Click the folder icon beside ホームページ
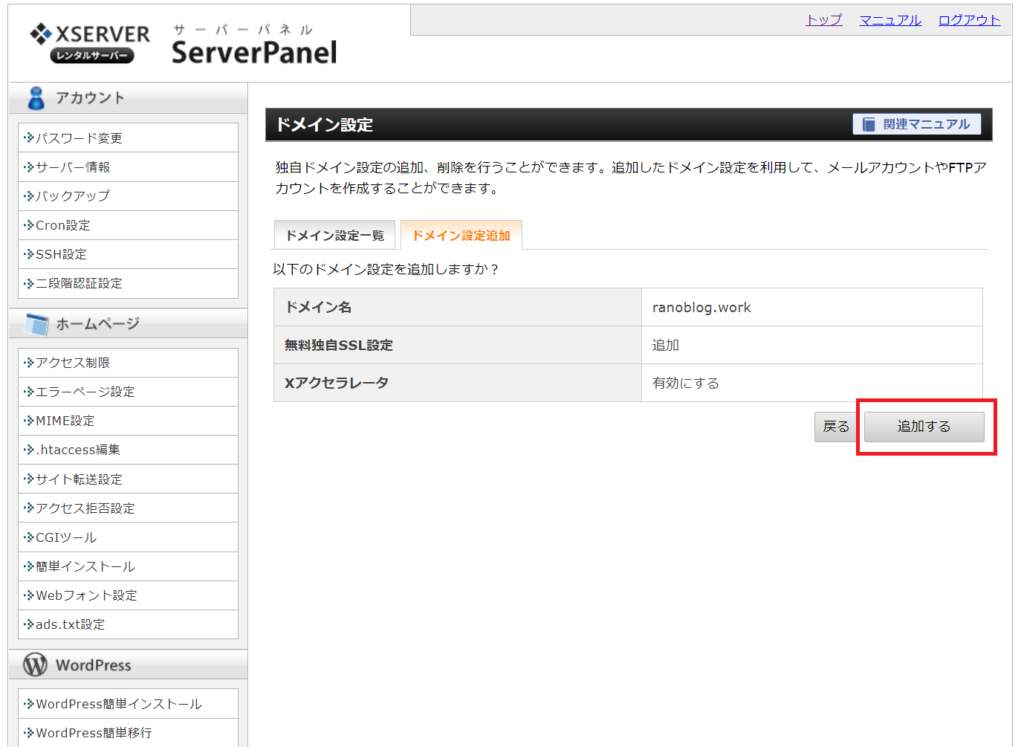This screenshot has height=747, width=1024. pyautogui.click(x=35, y=322)
